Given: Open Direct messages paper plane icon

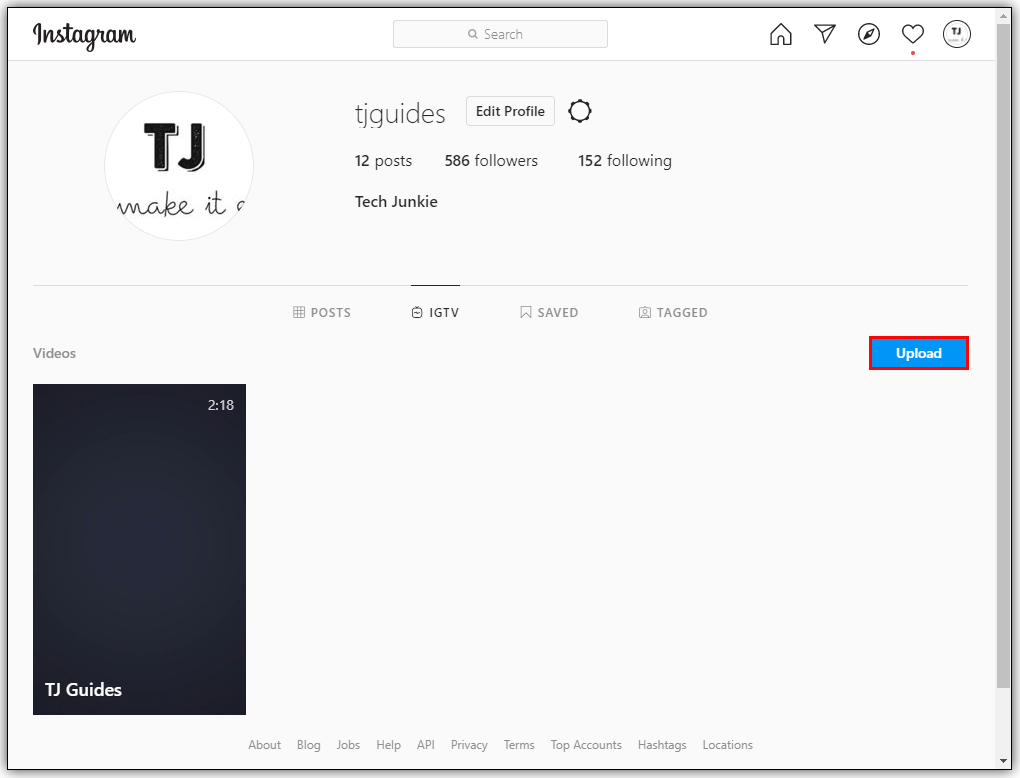Looking at the screenshot, I should click(x=825, y=35).
